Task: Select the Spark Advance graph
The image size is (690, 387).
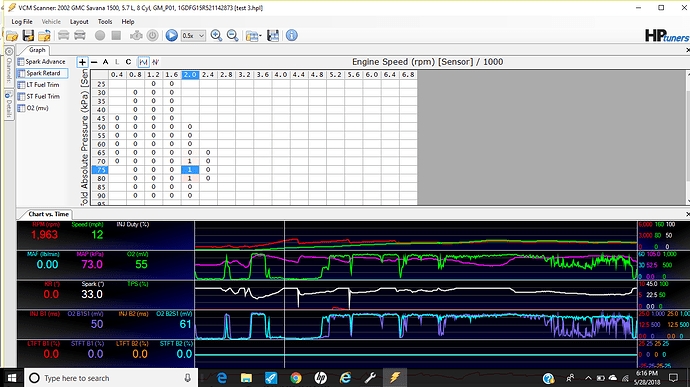Action: click(x=42, y=62)
